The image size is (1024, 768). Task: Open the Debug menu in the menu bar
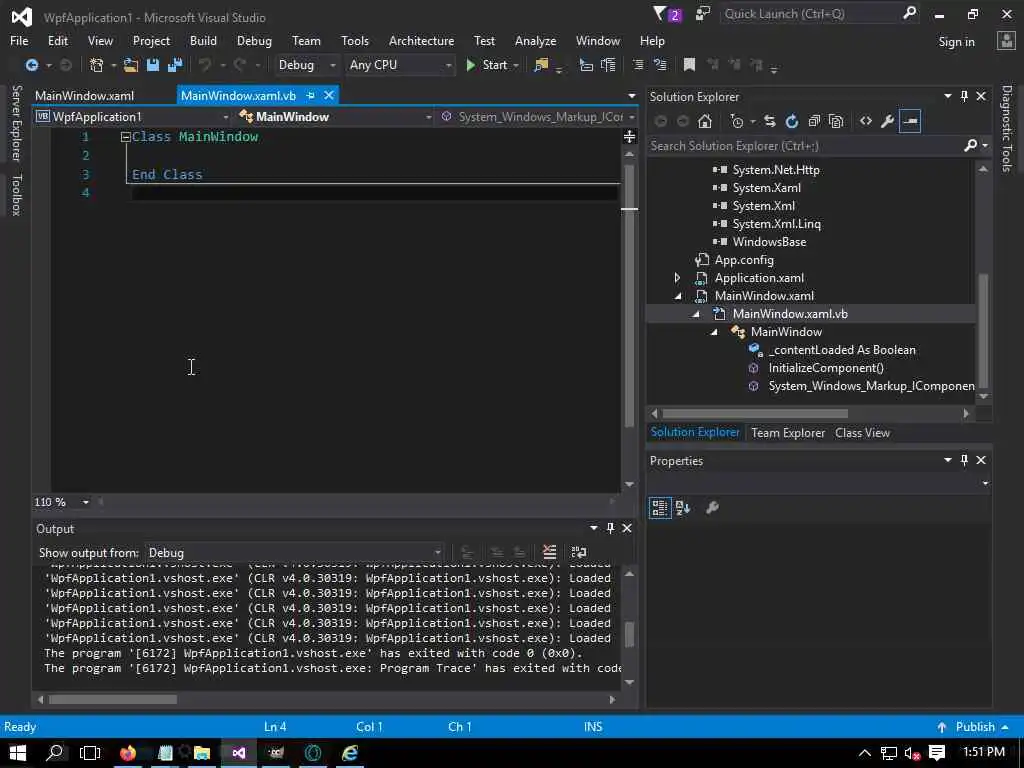click(254, 40)
